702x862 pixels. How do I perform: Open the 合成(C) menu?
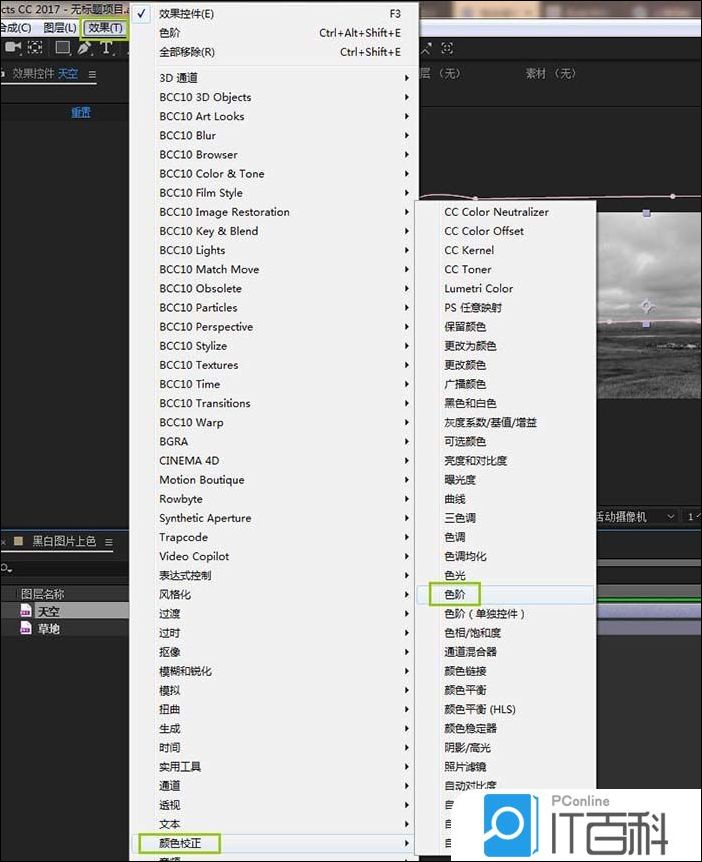16,27
